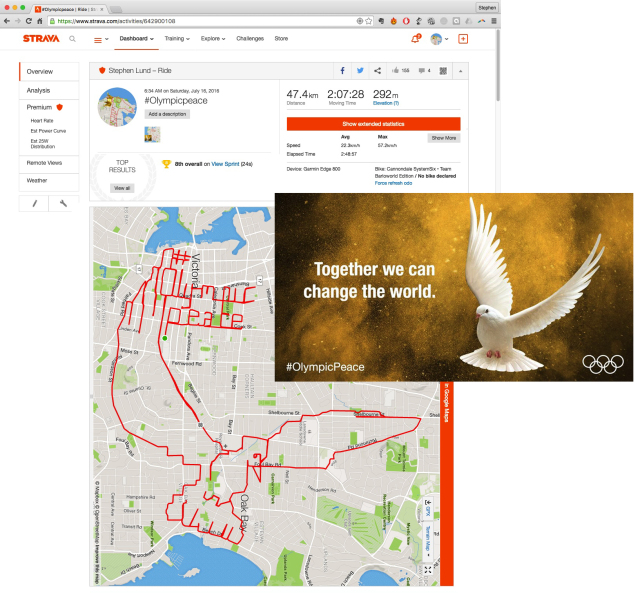Click the green start marker on map
Viewport: 640px width, 593px height.
(x=165, y=338)
